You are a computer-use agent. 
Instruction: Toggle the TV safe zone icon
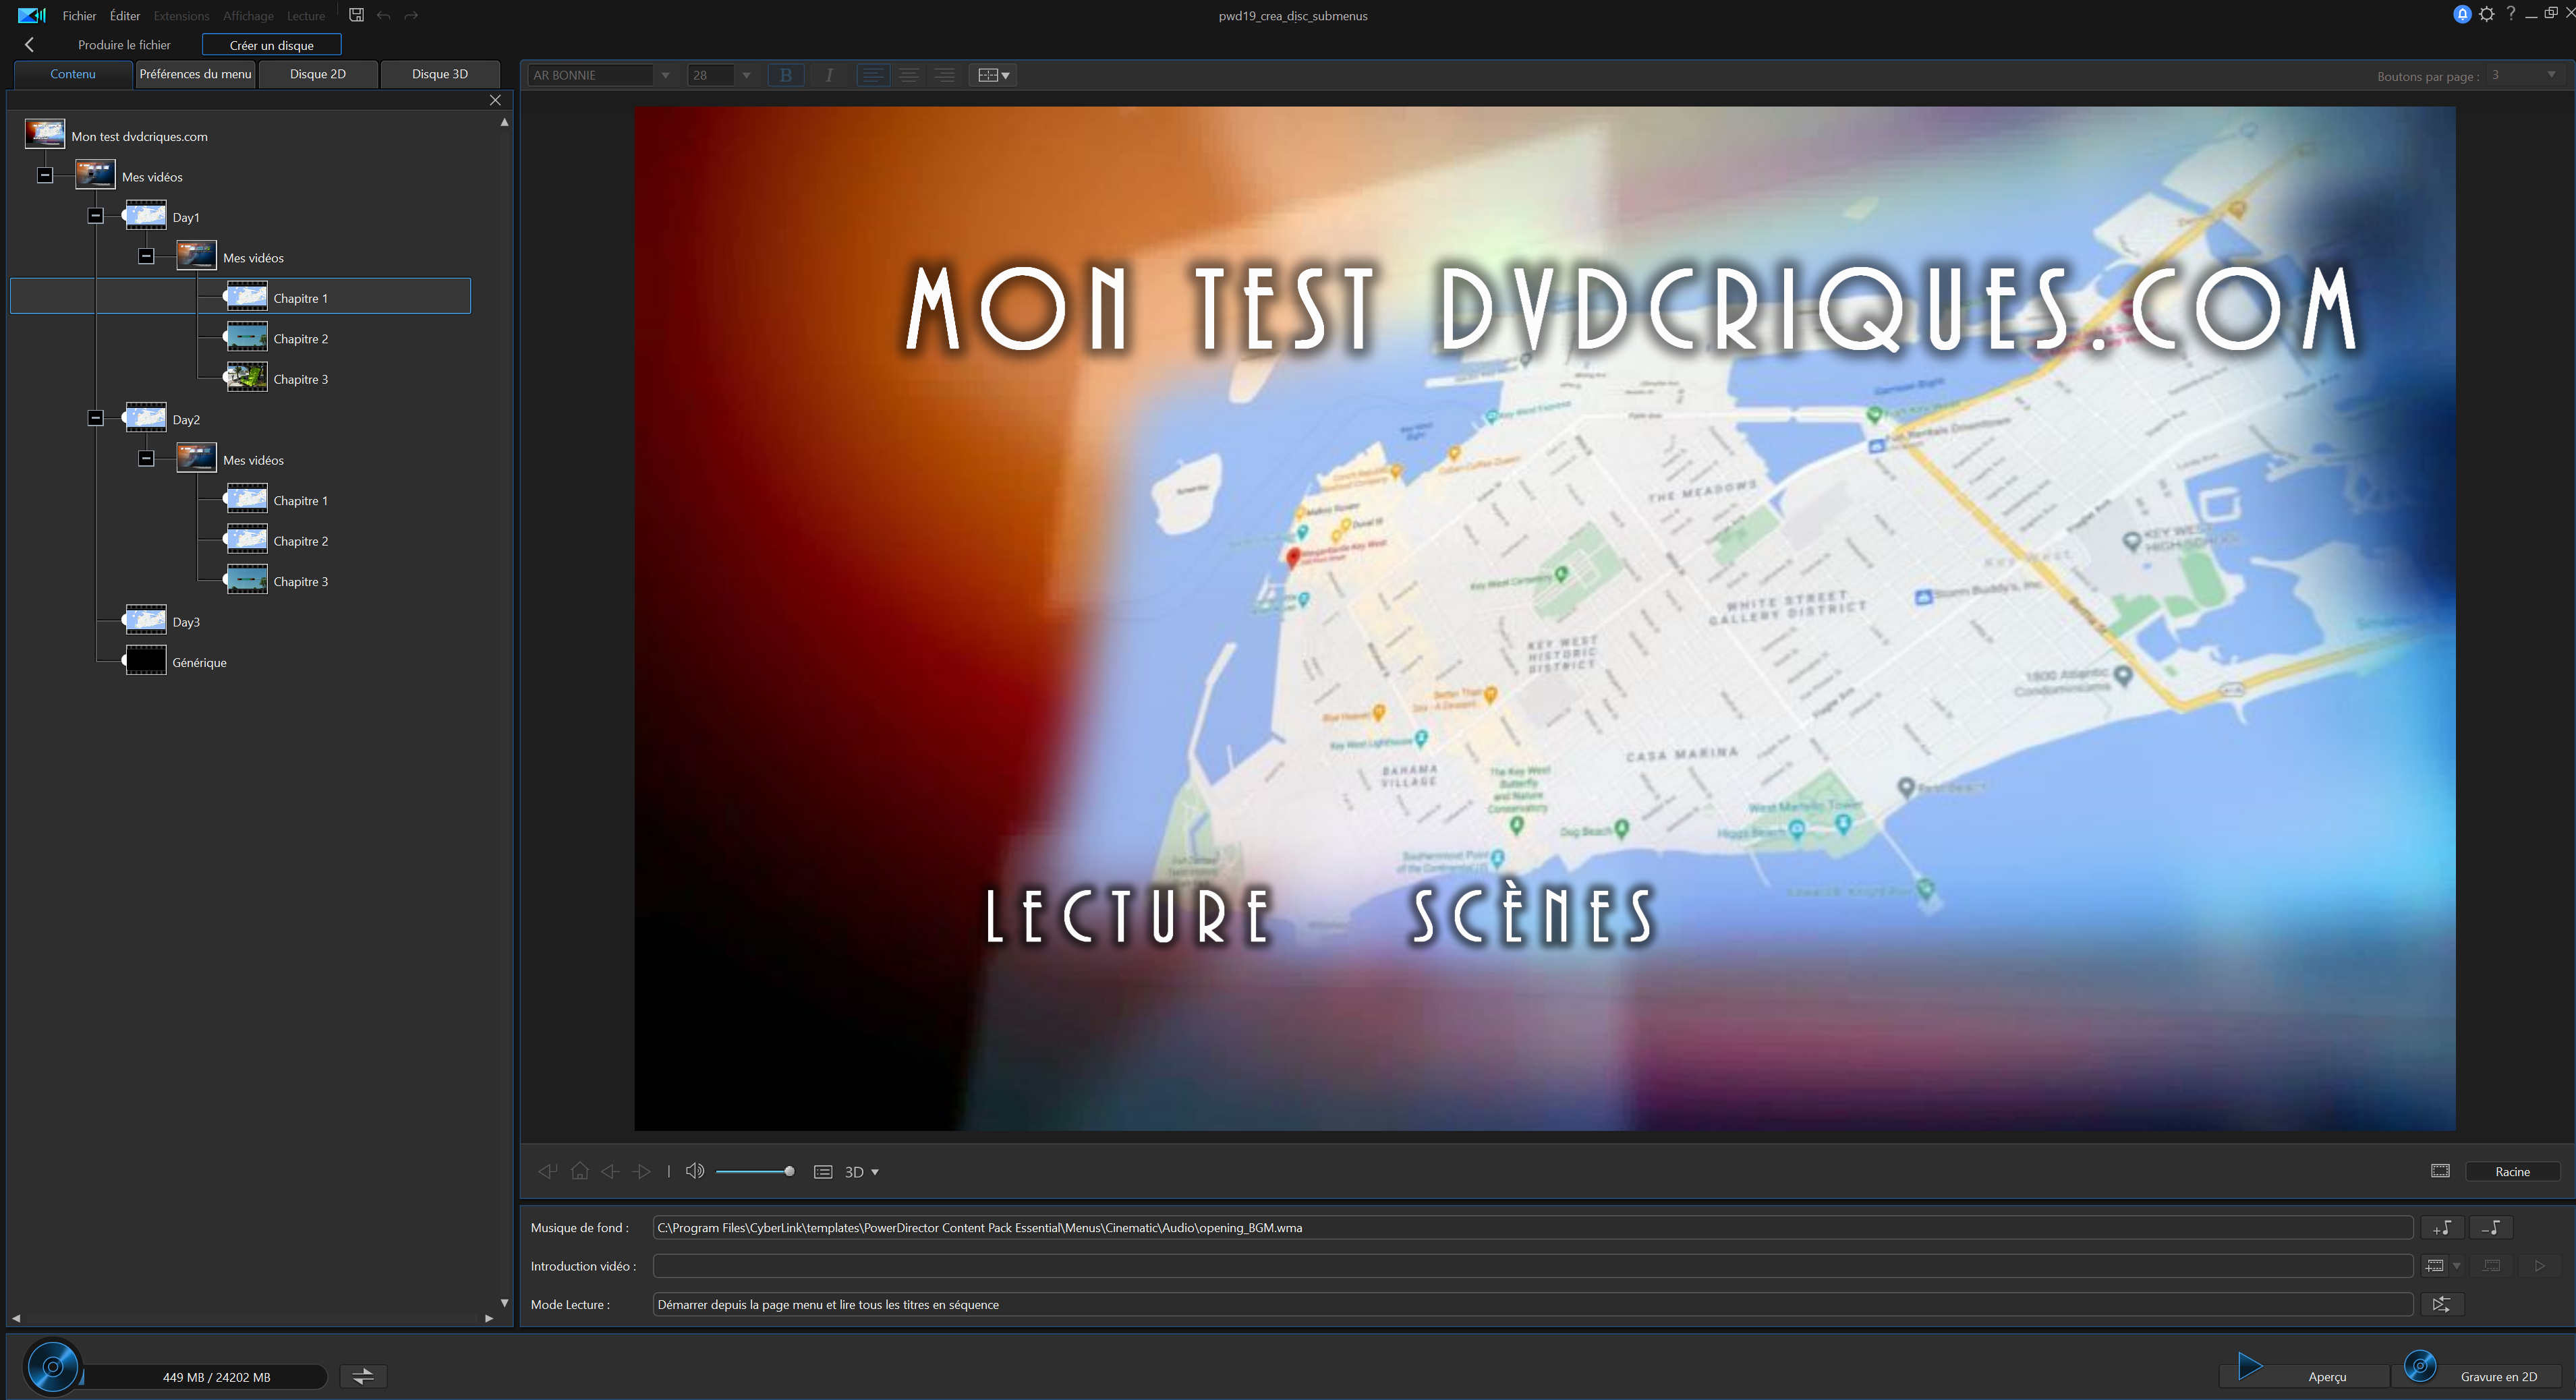tap(2440, 1171)
